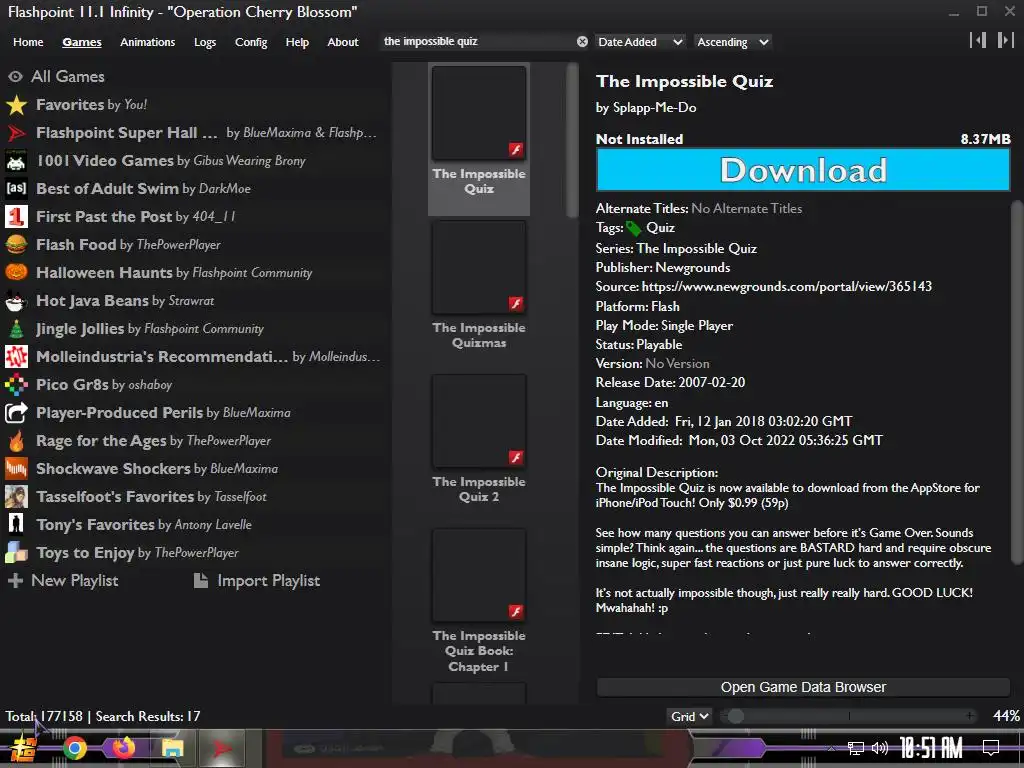Open the Help tab
Image resolution: width=1024 pixels, height=768 pixels.
[x=297, y=42]
